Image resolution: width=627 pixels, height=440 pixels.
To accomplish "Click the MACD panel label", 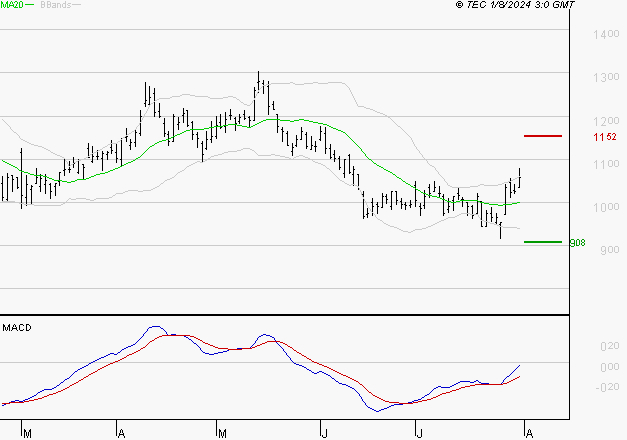I will tap(17, 328).
